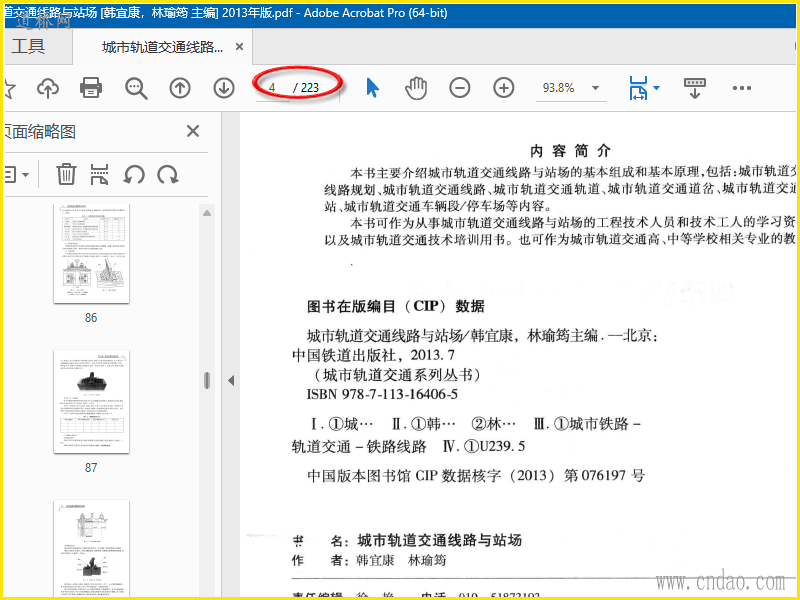Select the page 86 thumbnail
Screen dimensions: 800x600
[91, 254]
